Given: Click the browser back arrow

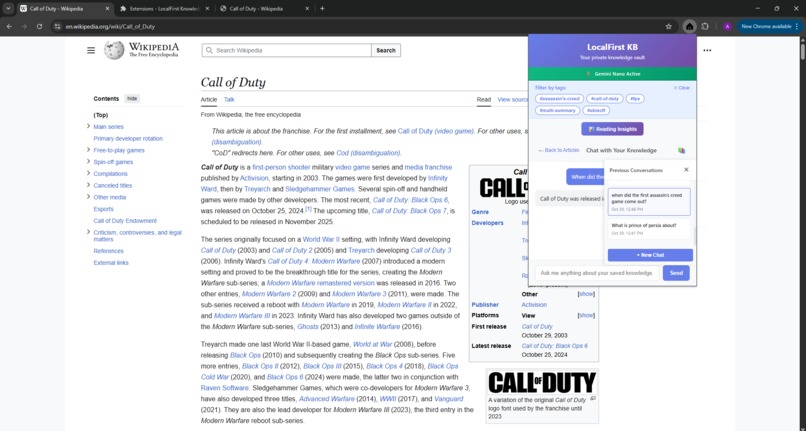Looking at the screenshot, I should click(x=9, y=26).
